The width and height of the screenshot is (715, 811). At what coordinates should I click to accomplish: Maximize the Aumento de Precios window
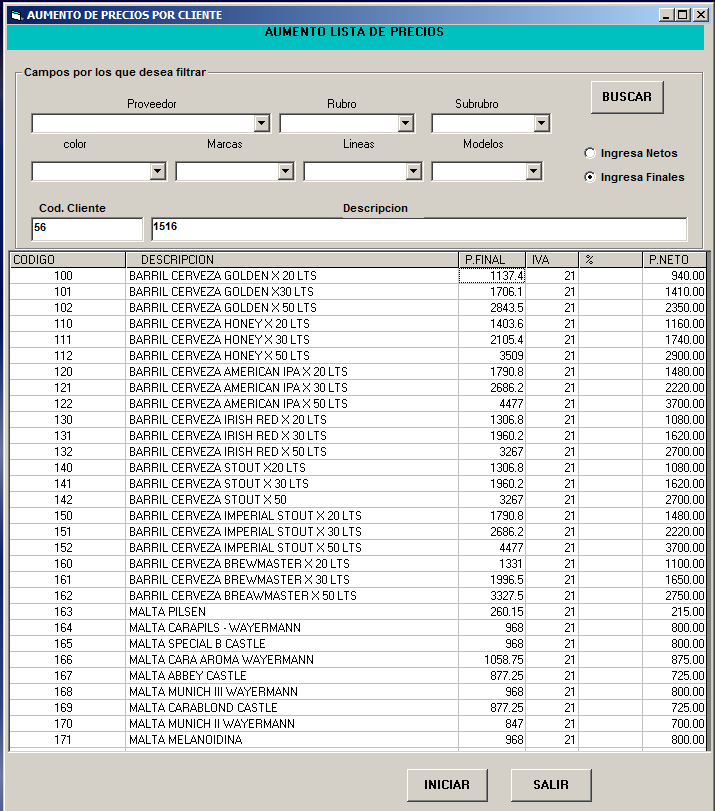tap(683, 15)
